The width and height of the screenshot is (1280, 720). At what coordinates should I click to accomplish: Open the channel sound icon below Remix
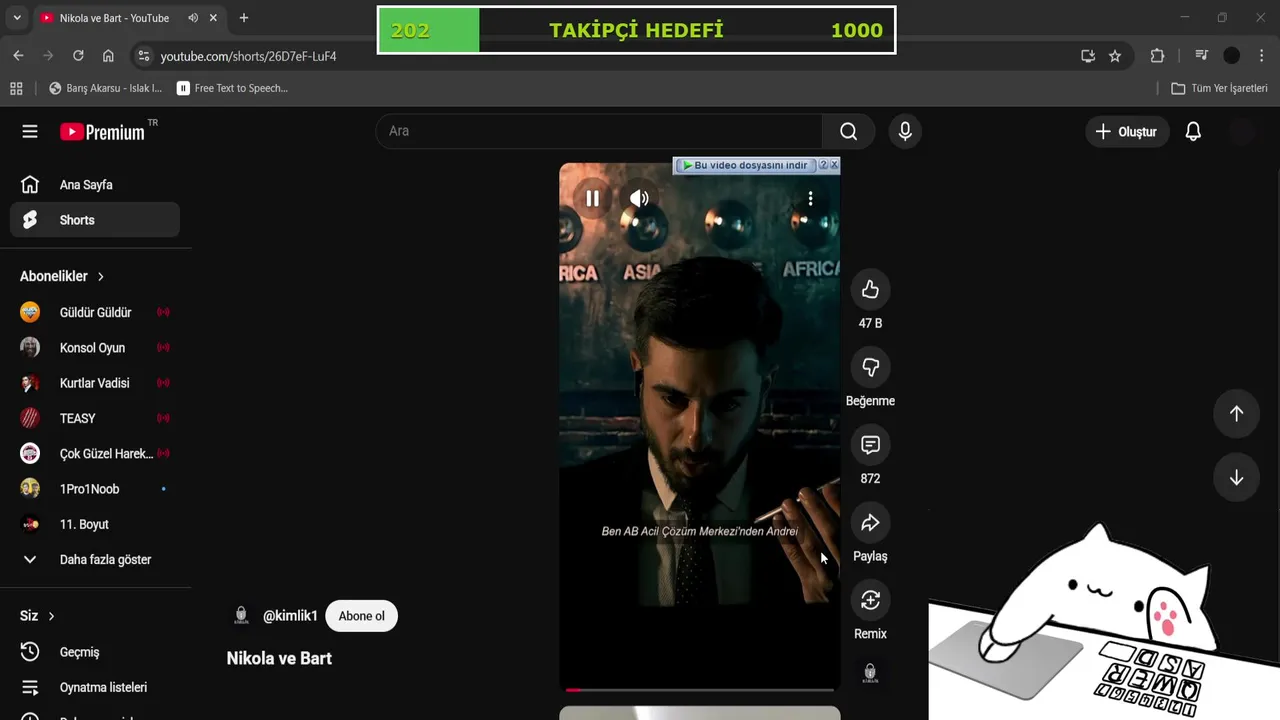(870, 673)
